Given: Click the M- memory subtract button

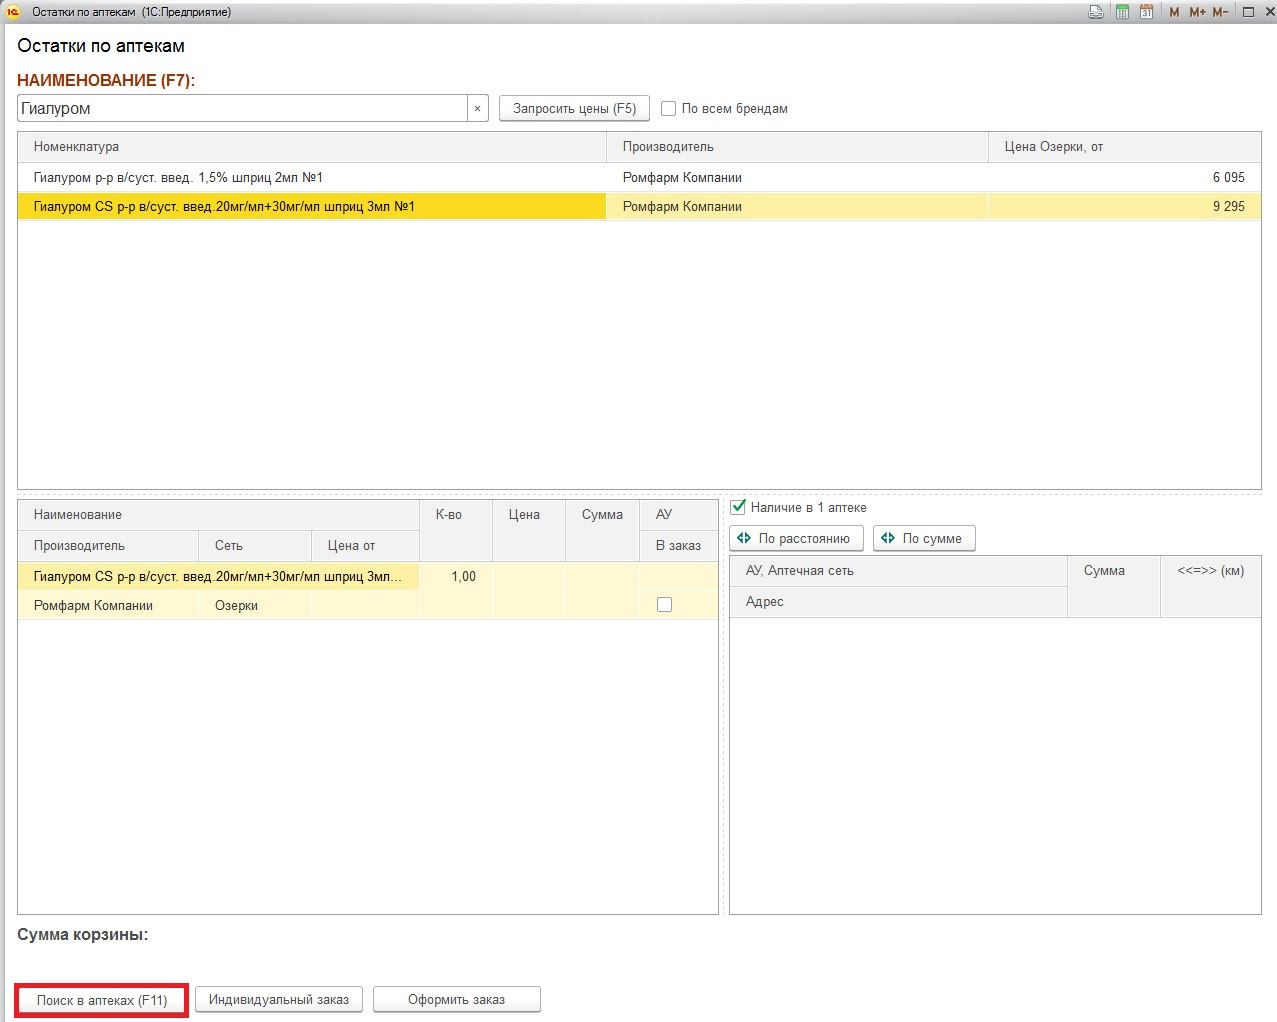Looking at the screenshot, I should coord(1220,12).
